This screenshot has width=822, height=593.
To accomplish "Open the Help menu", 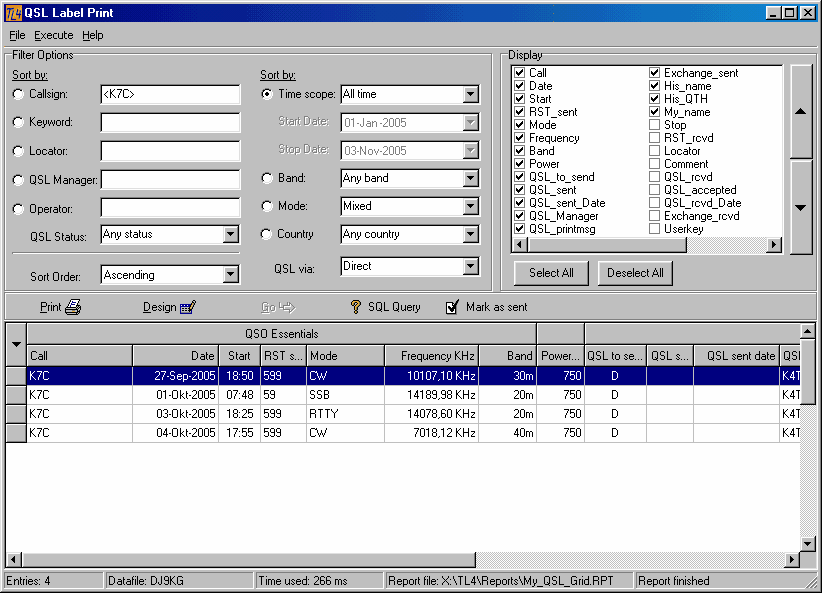I will pos(93,35).
